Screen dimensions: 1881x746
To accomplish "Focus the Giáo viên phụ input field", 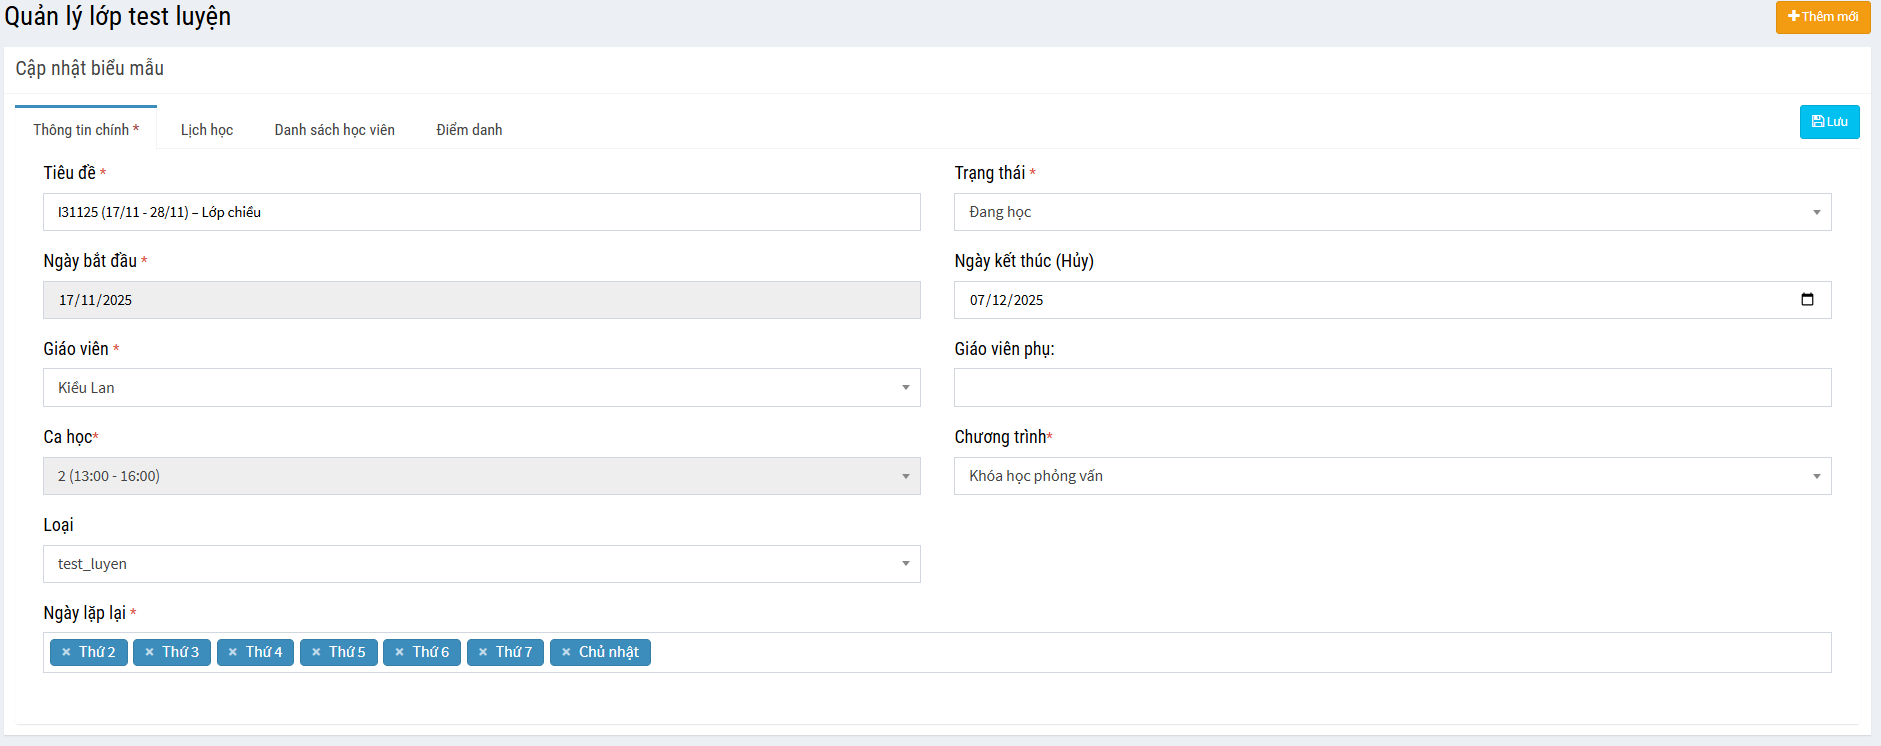I will click(x=1392, y=388).
